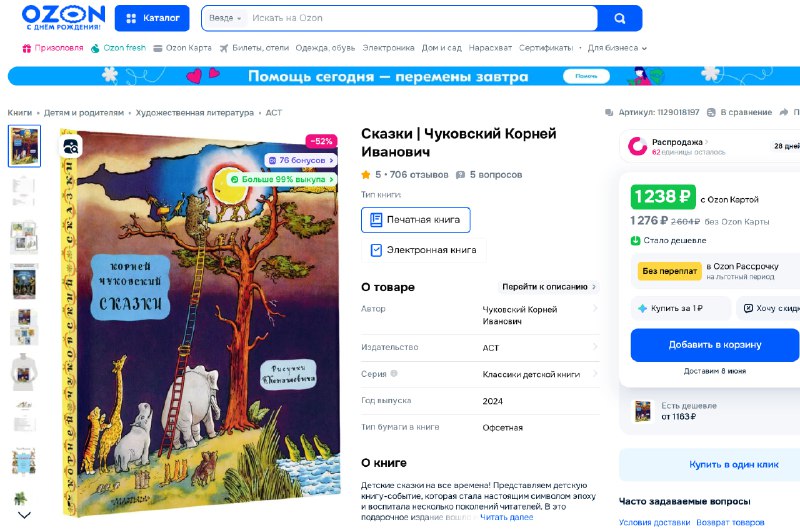Screen dimensions: 800x530
Task: Open the visual image search icon on cover
Action: 71,147
